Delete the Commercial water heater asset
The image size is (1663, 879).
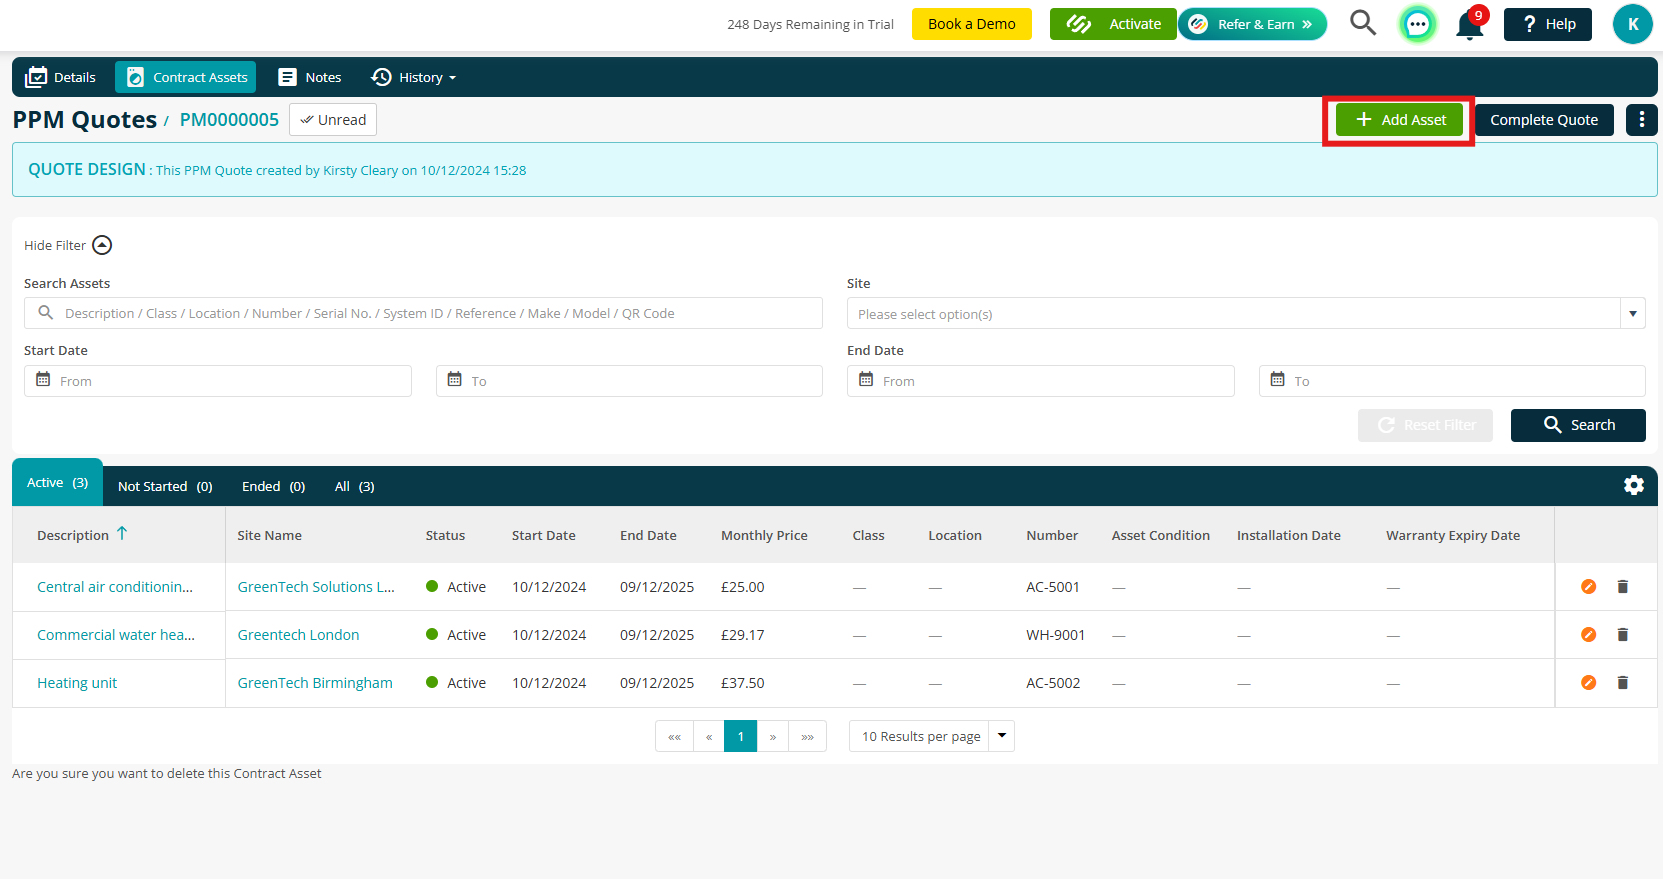click(x=1622, y=635)
